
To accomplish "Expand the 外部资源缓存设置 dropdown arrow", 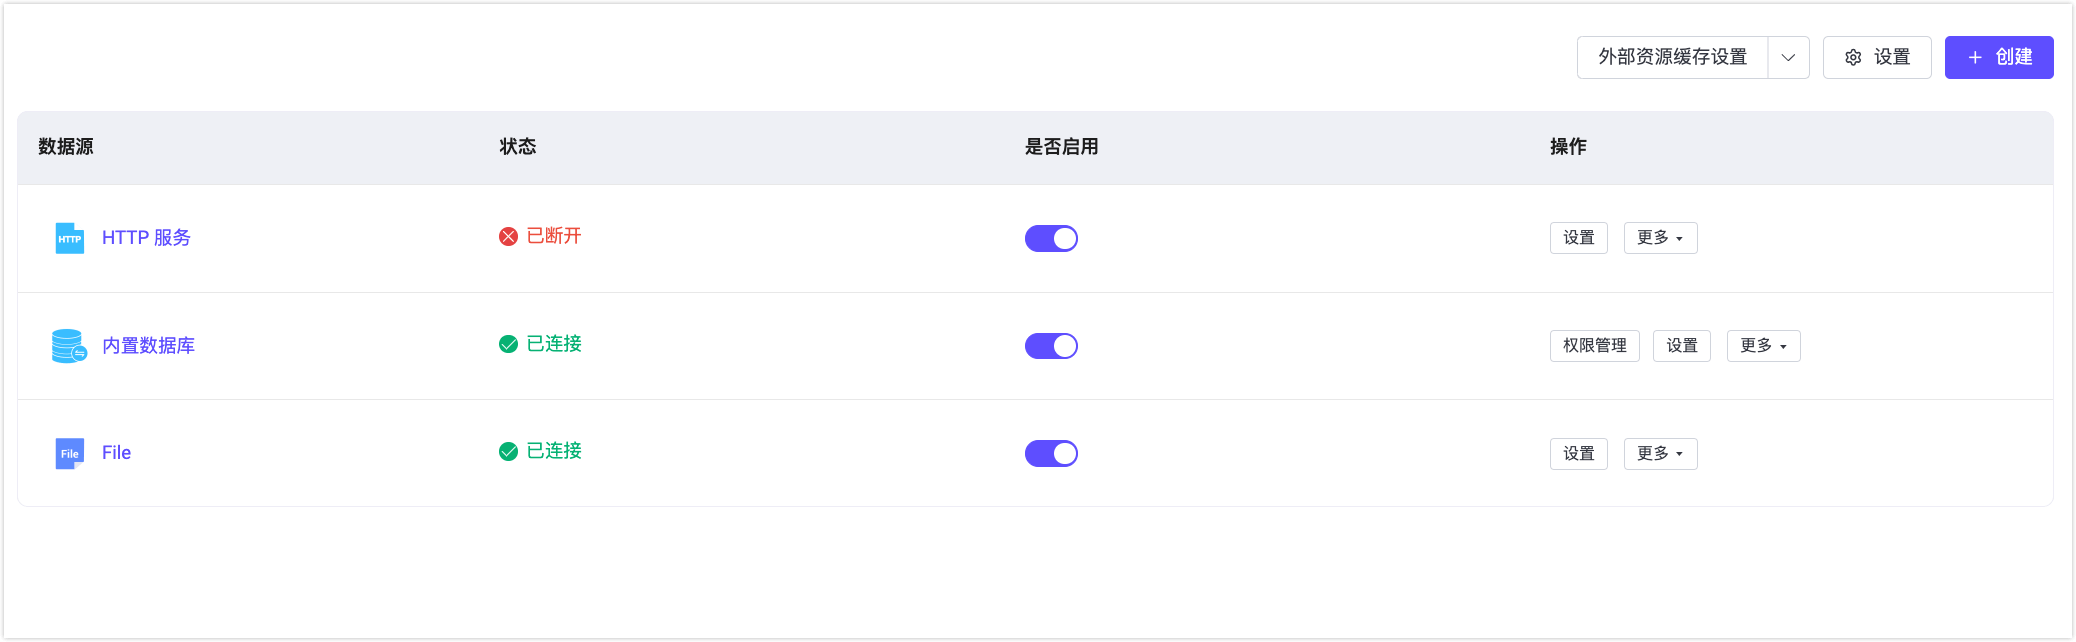I will [x=1788, y=57].
